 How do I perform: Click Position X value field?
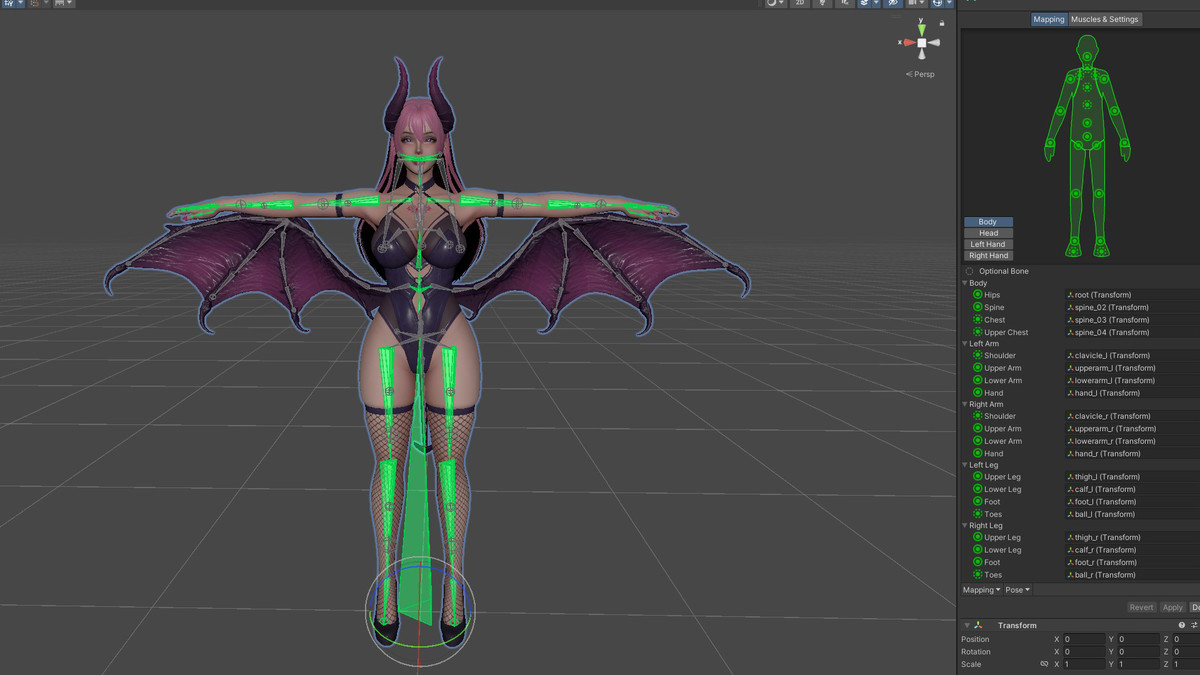tap(1084, 639)
